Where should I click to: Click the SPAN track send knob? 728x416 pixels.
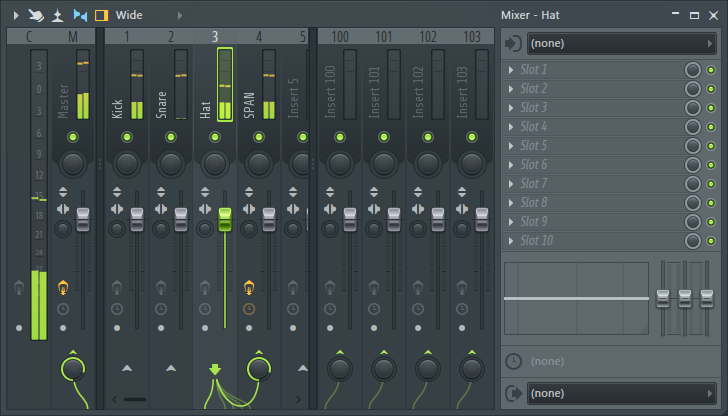[x=259, y=369]
